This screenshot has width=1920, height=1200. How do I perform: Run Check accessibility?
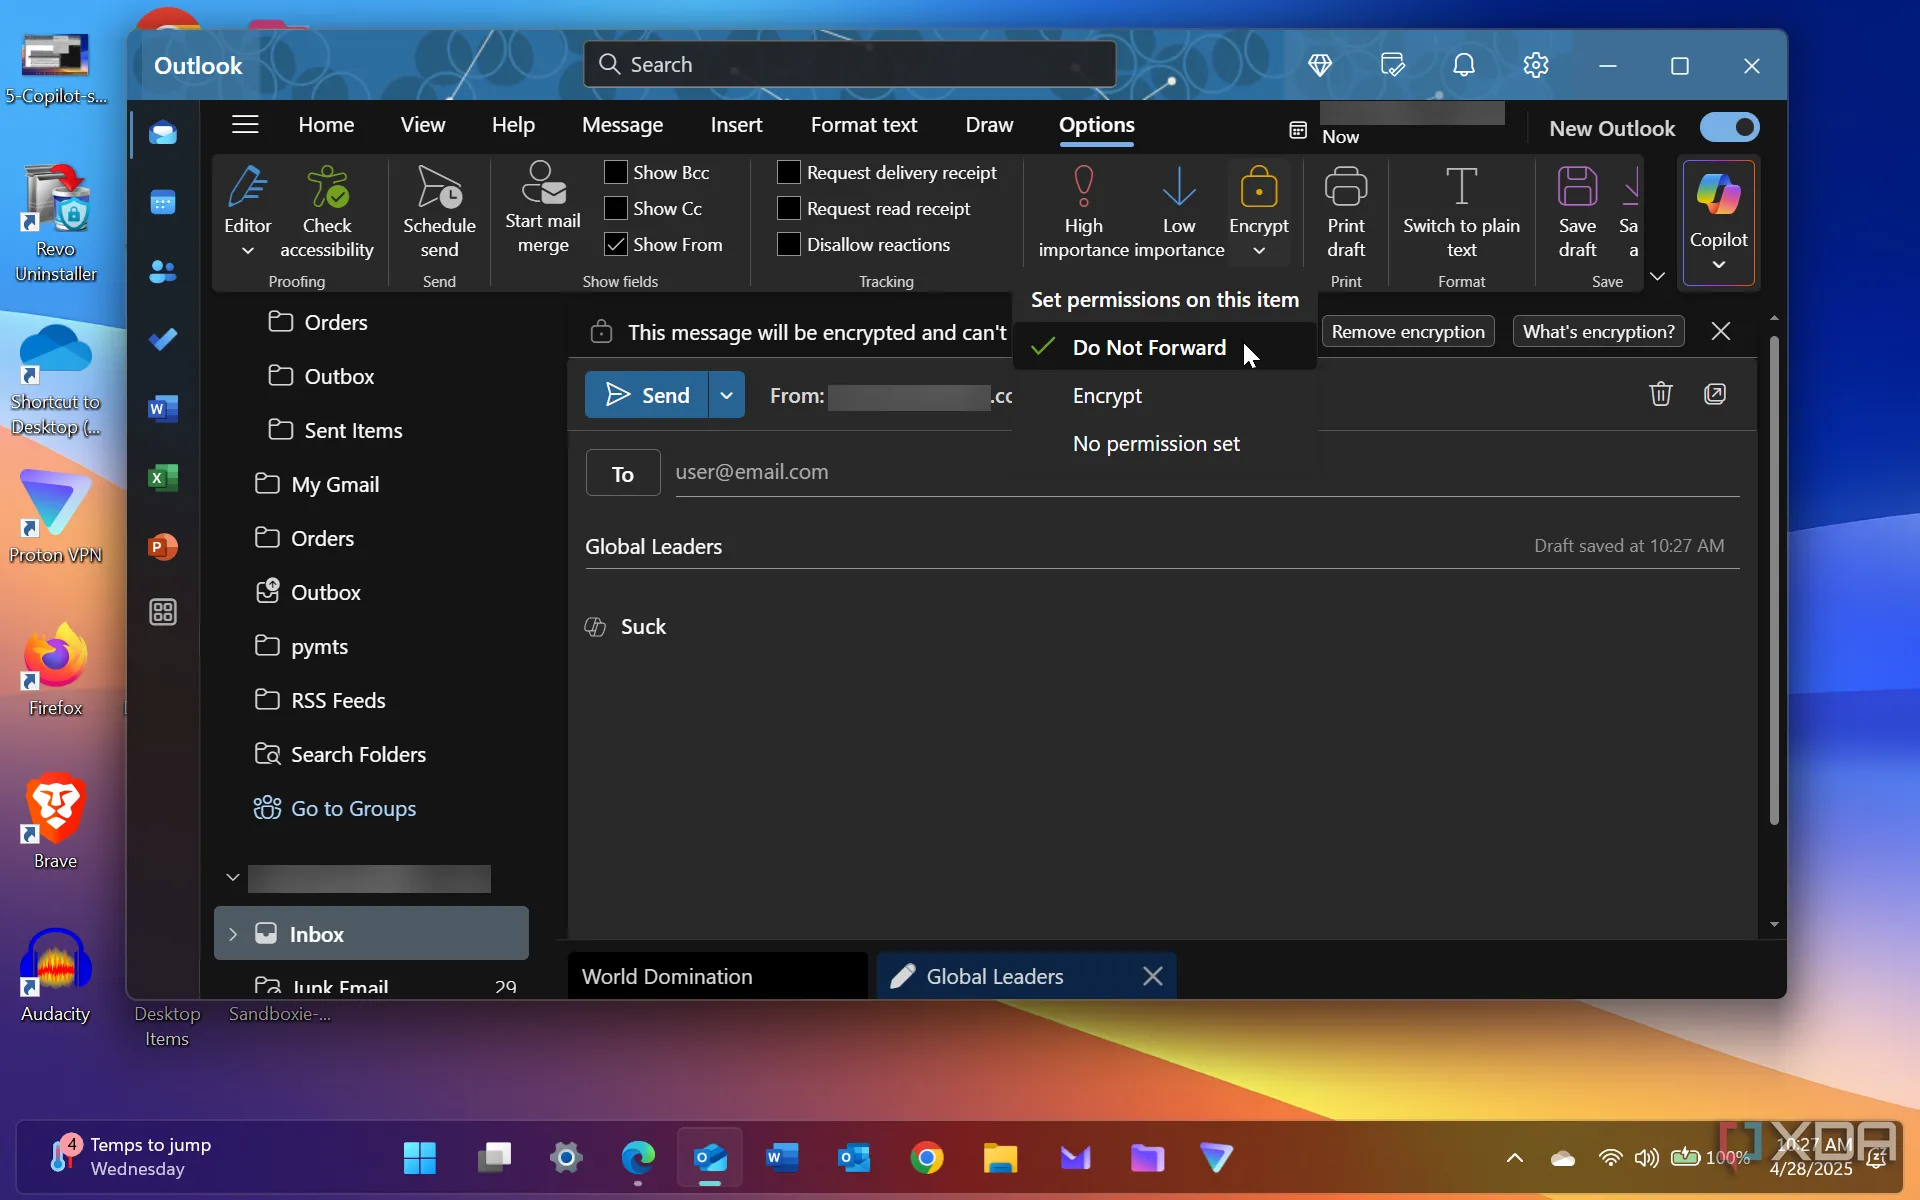click(327, 212)
